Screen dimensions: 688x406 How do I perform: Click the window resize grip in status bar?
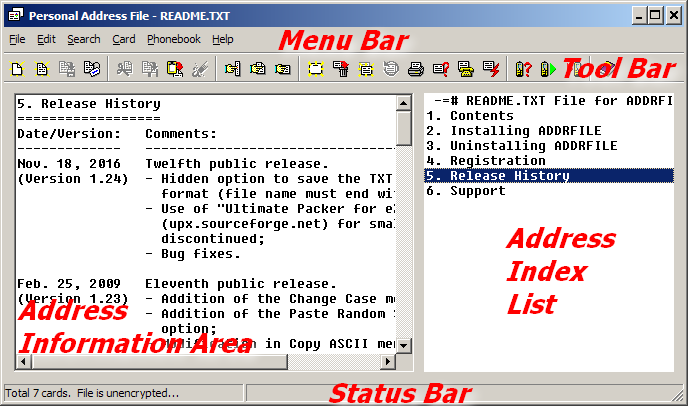678,395
